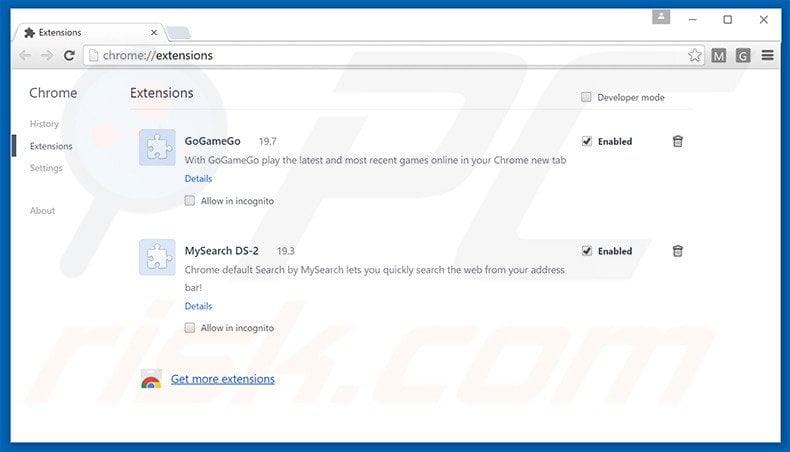Open the G extension toolbar icon
The image size is (790, 452).
[743, 55]
